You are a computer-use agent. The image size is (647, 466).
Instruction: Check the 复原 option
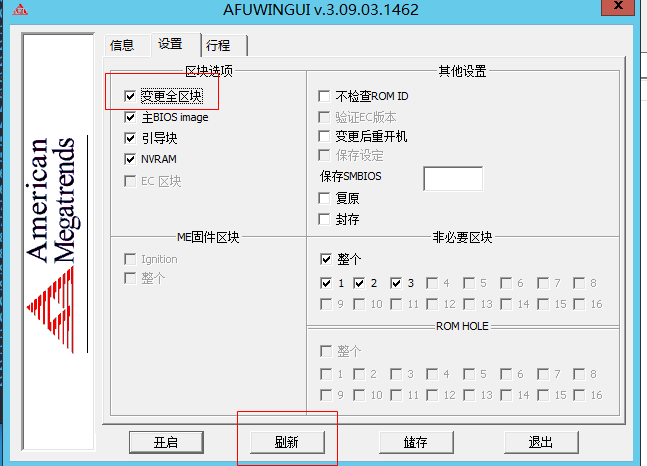coord(324,198)
